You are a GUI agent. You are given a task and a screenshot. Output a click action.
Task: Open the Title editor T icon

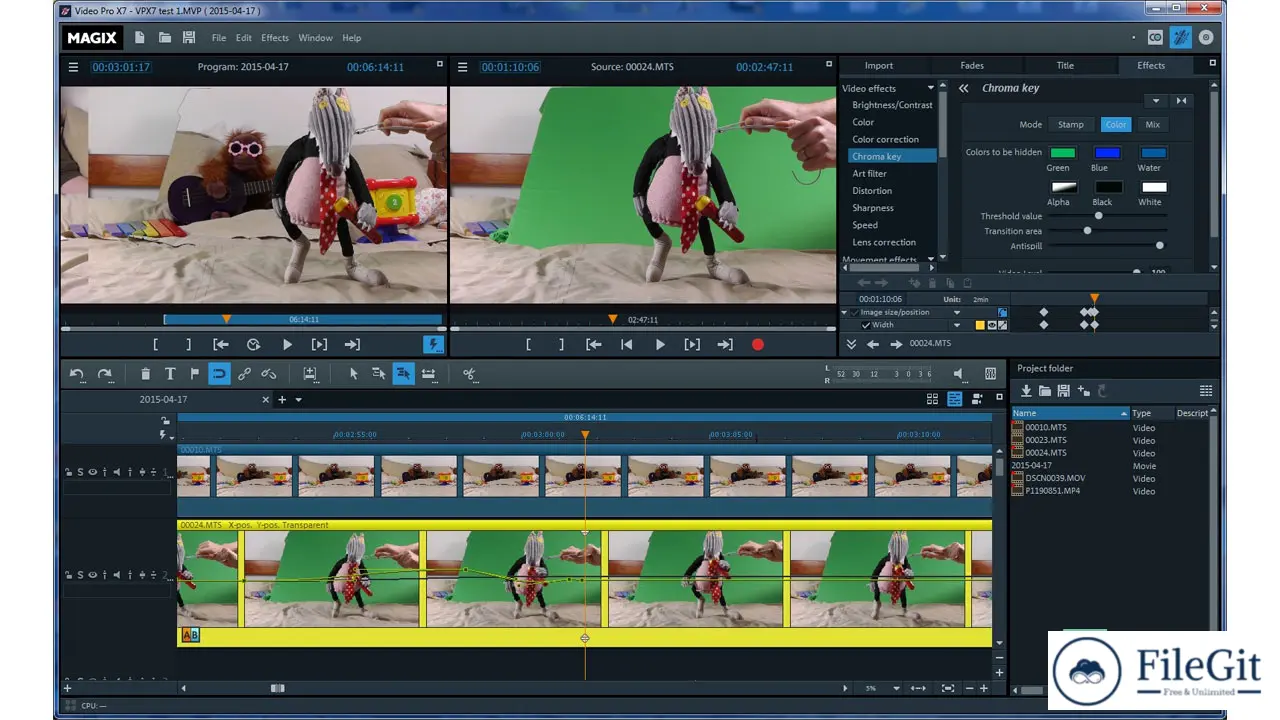170,374
